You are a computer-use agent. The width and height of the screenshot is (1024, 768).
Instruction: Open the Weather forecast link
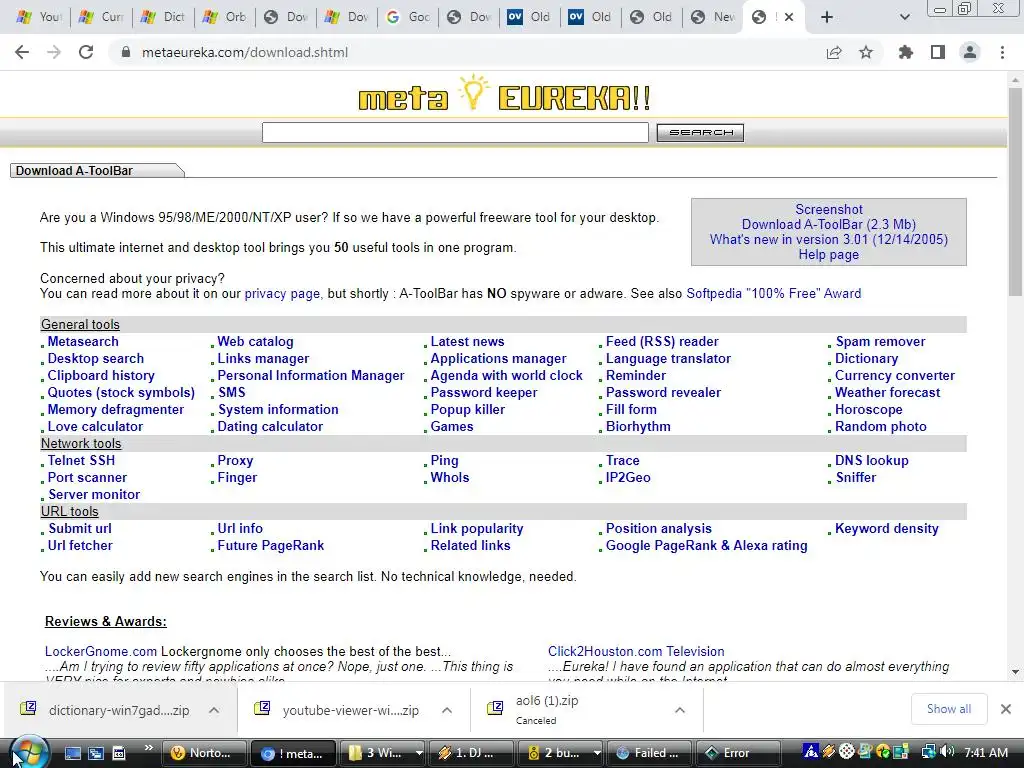(x=888, y=392)
